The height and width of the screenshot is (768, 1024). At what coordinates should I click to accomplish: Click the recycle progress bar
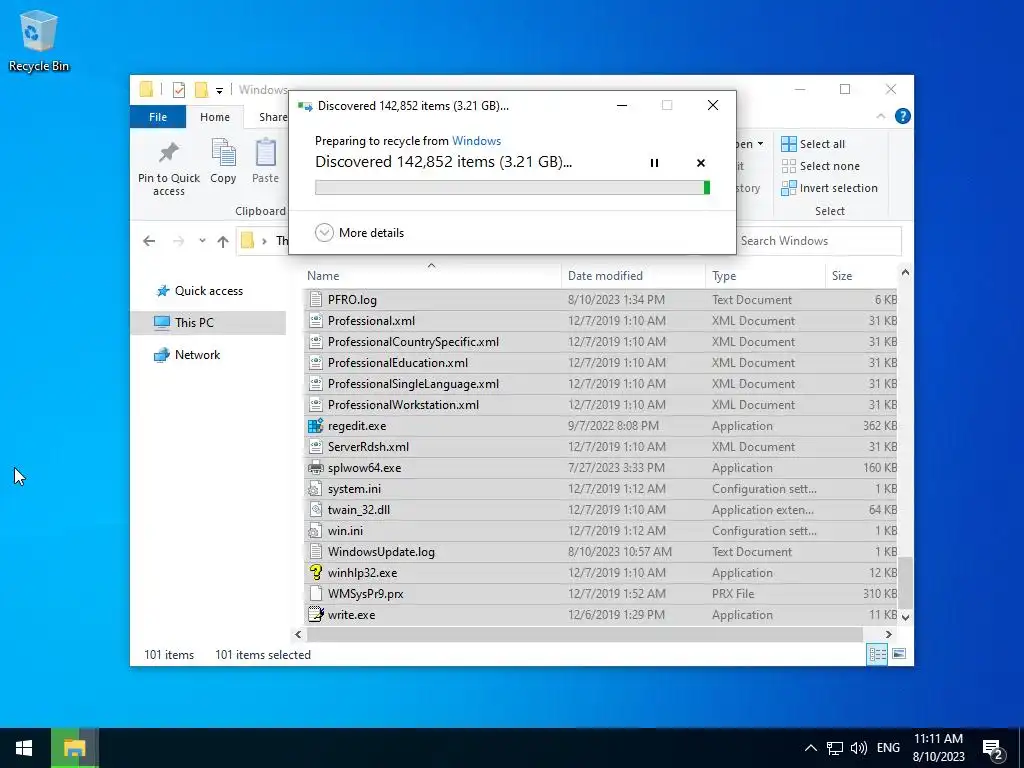[513, 188]
